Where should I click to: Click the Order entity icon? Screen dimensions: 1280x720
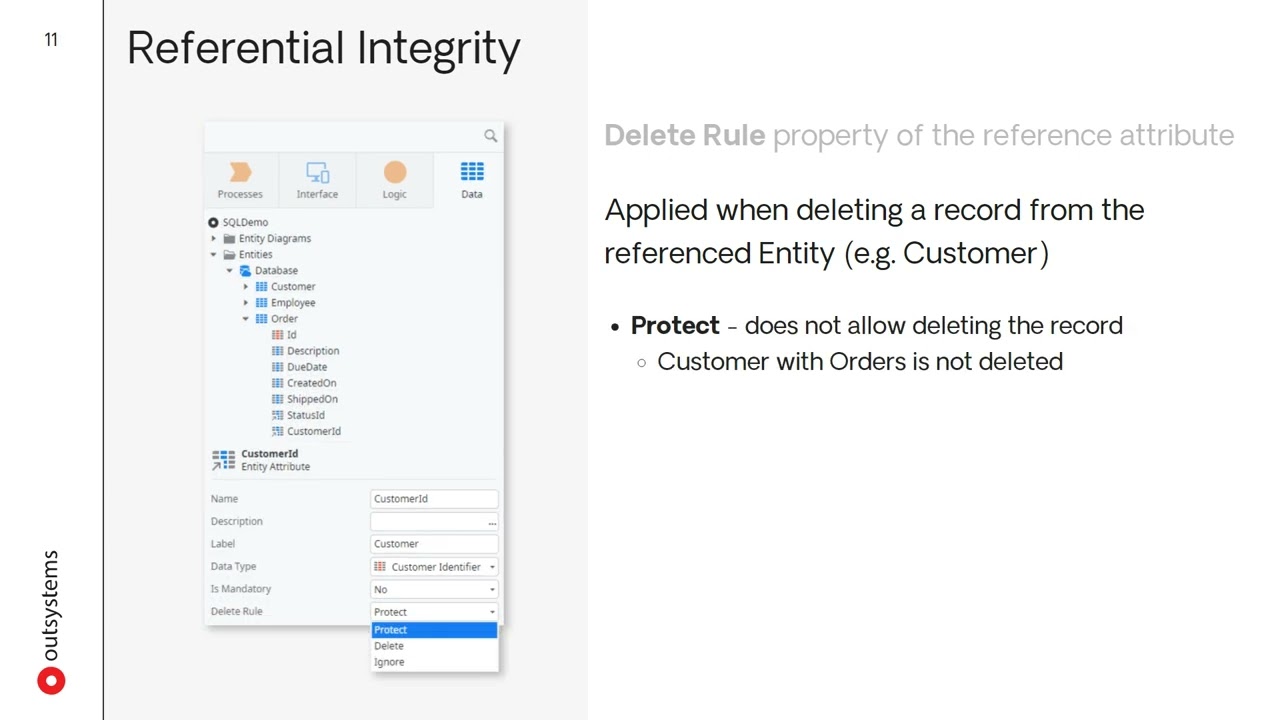click(x=261, y=318)
